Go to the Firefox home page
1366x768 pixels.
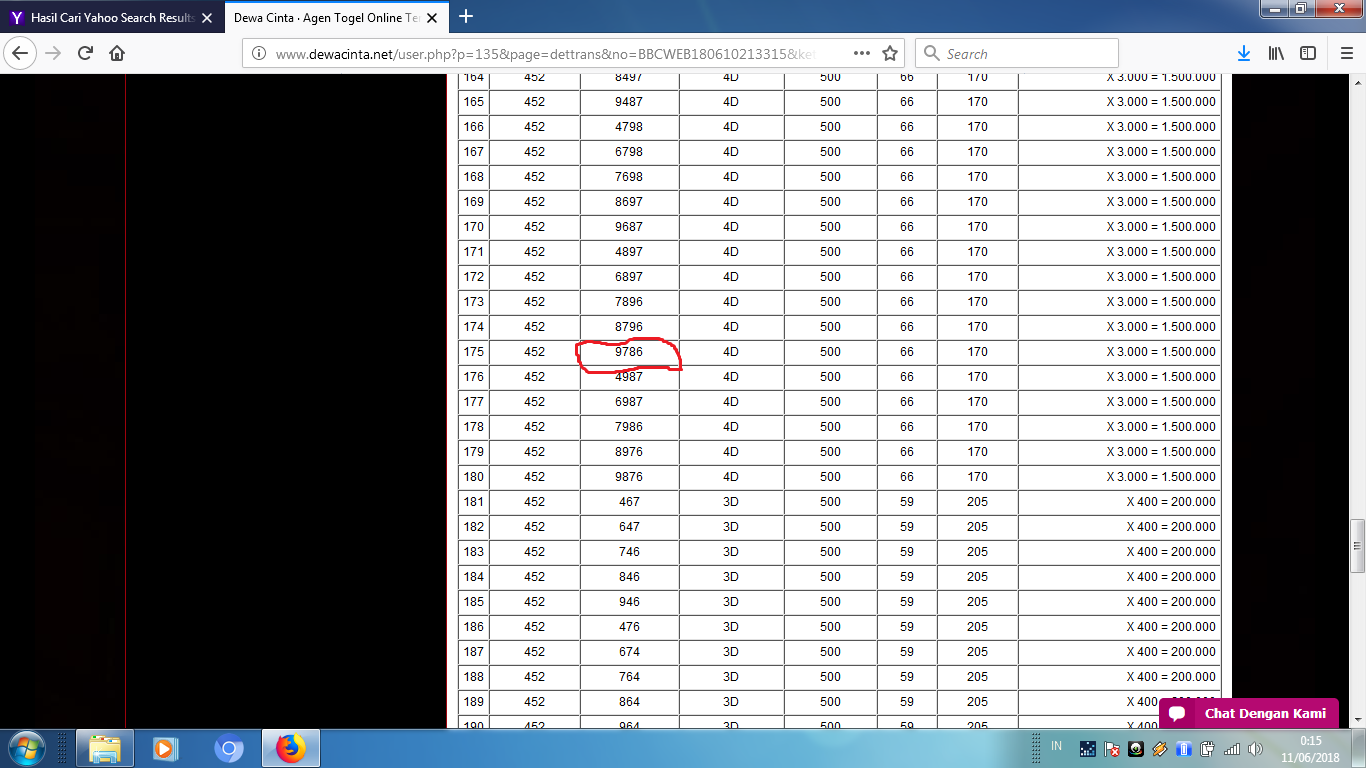tap(117, 54)
